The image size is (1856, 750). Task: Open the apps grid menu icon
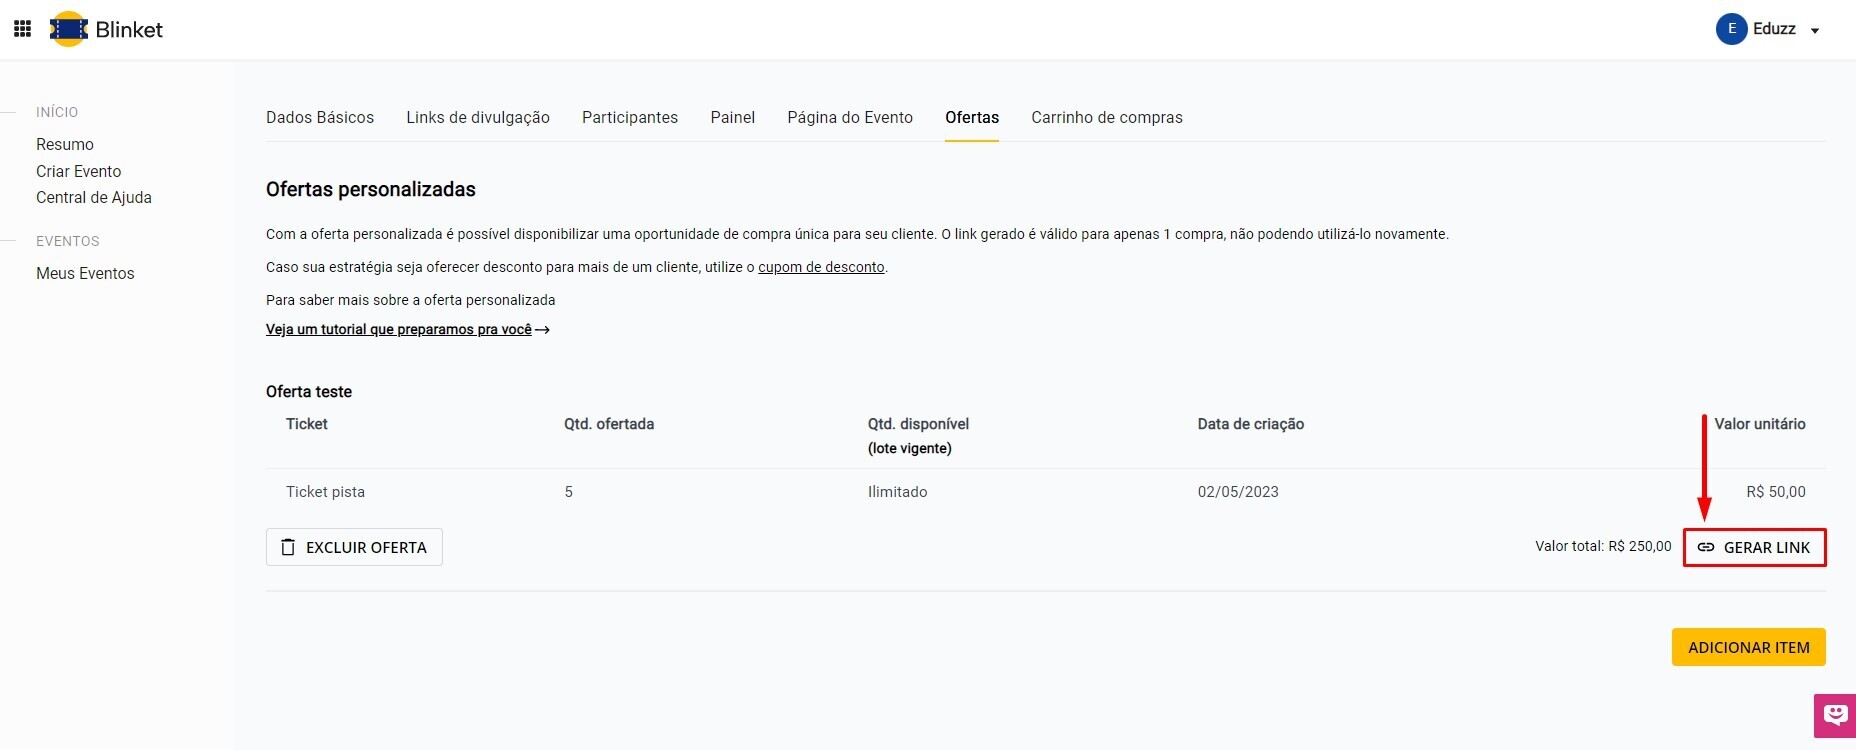point(22,29)
